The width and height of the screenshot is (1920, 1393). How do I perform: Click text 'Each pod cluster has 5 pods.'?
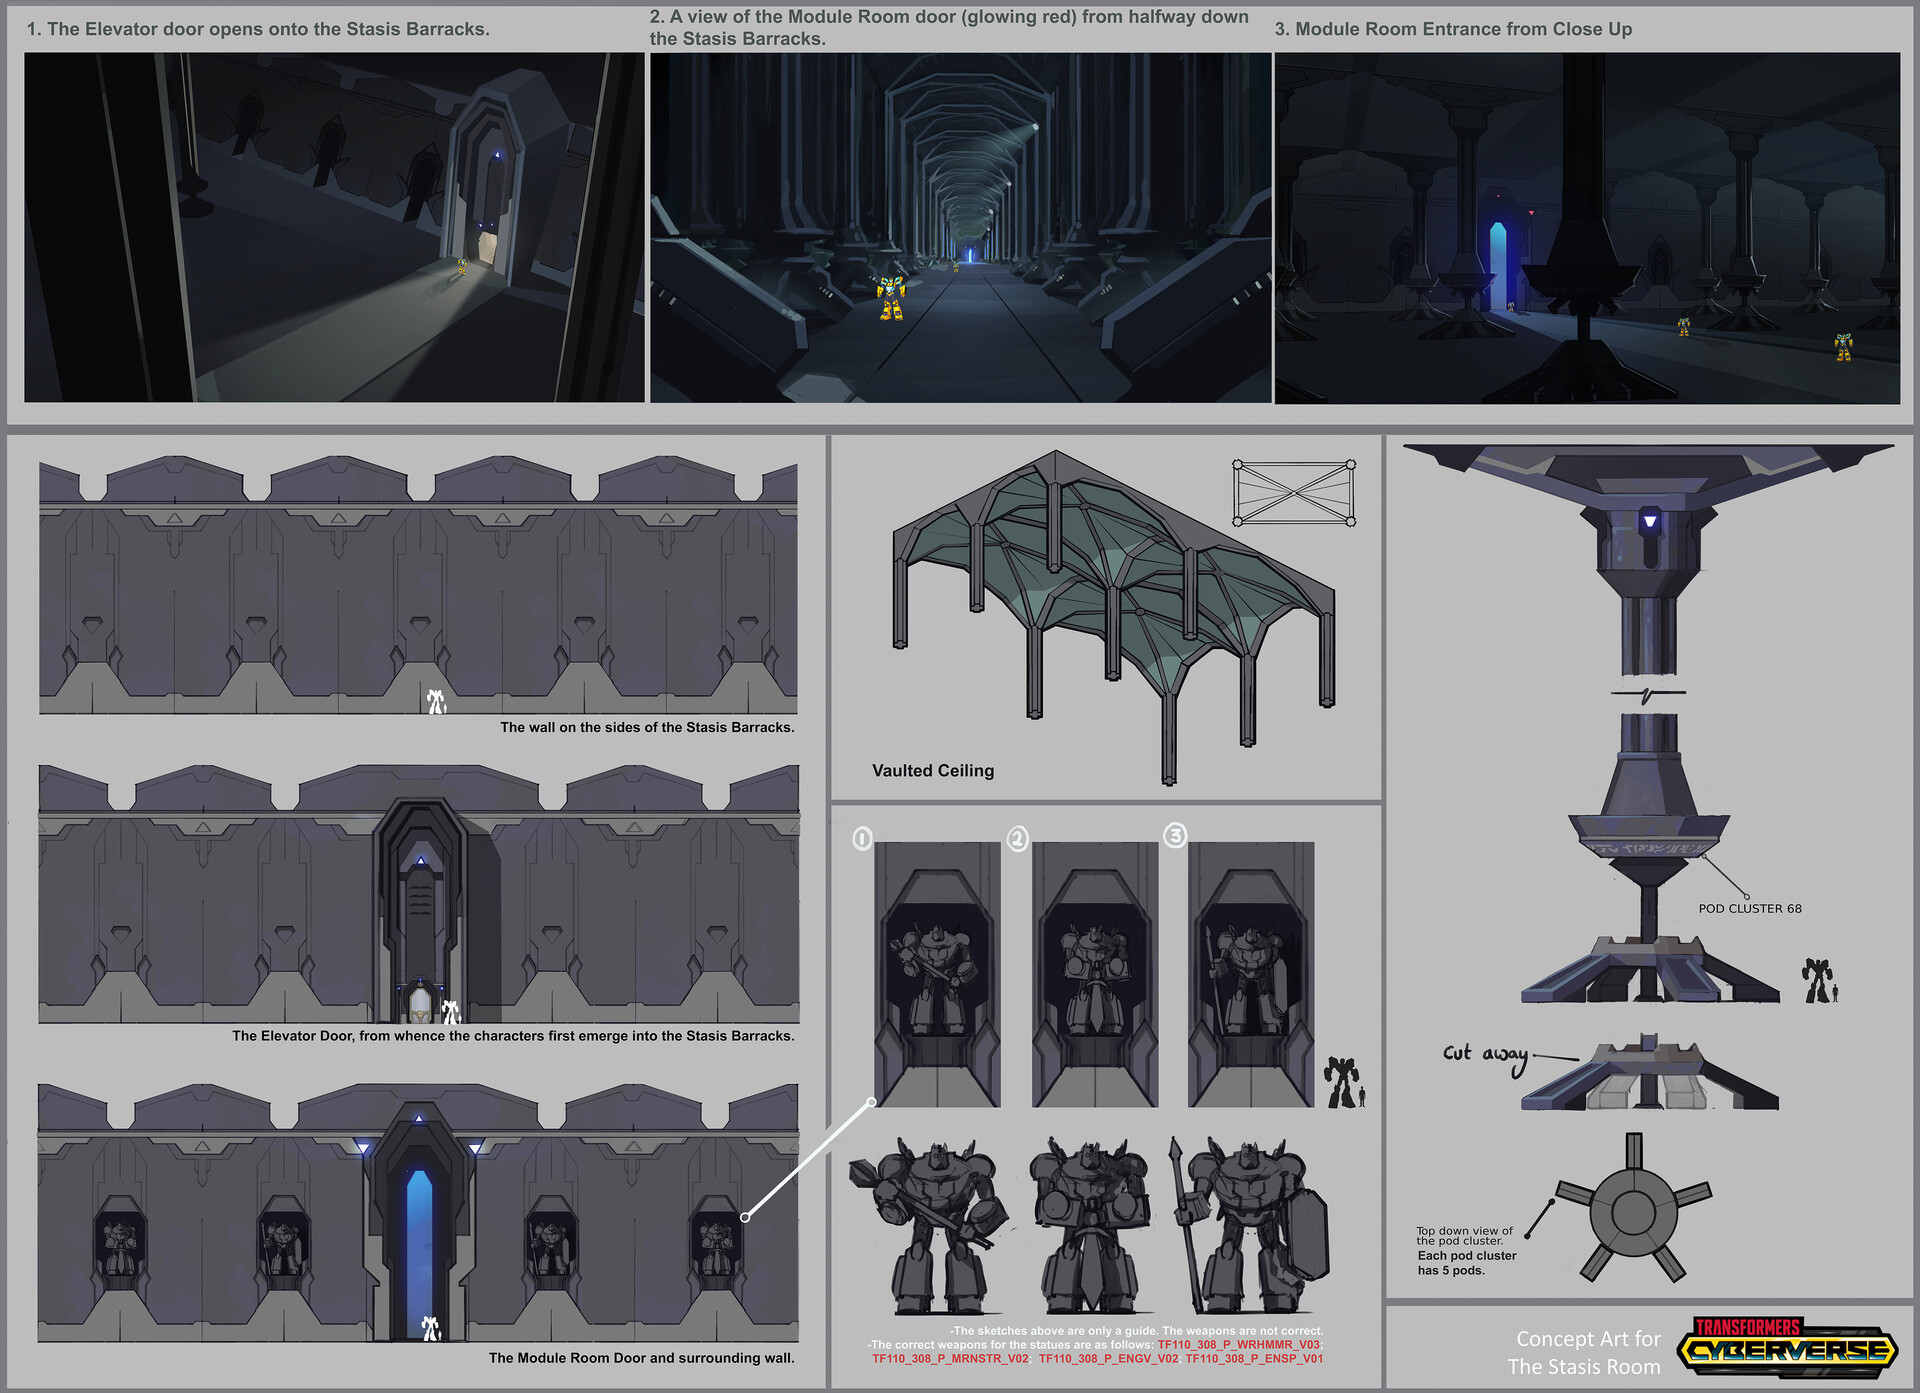(1466, 1263)
